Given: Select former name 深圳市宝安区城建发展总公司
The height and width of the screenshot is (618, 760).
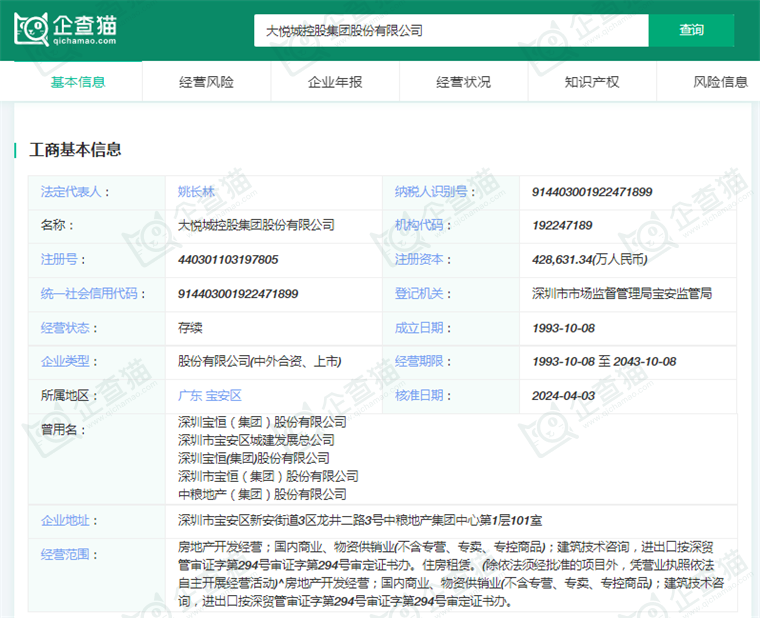Looking at the screenshot, I should point(256,440).
